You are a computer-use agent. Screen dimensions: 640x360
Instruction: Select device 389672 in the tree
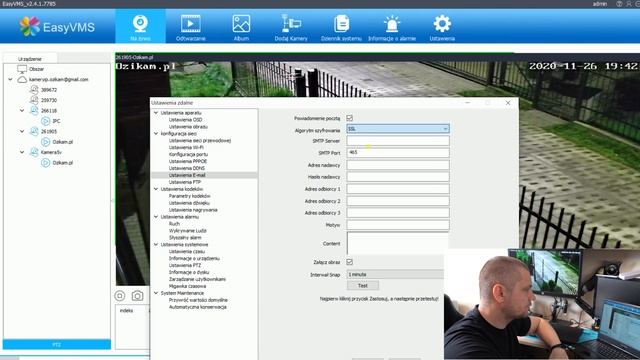point(49,90)
